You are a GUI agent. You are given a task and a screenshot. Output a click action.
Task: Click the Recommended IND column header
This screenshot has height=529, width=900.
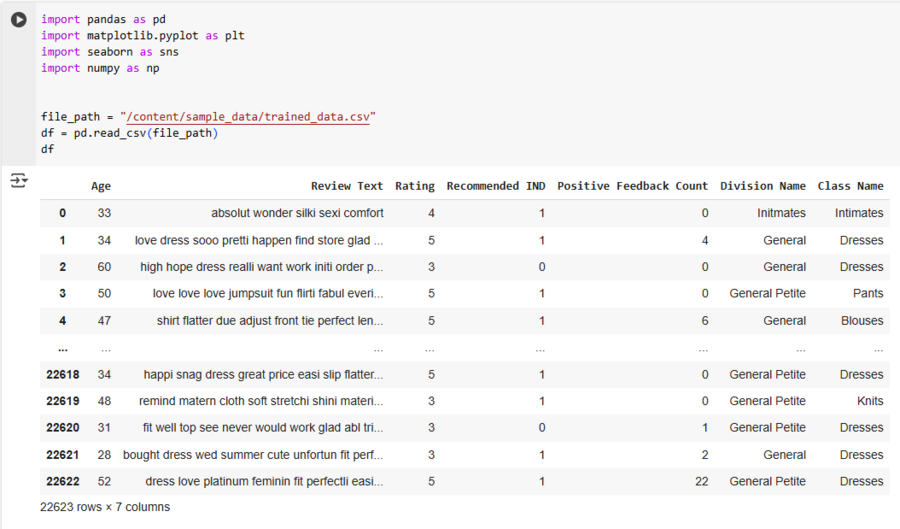pyautogui.click(x=496, y=186)
